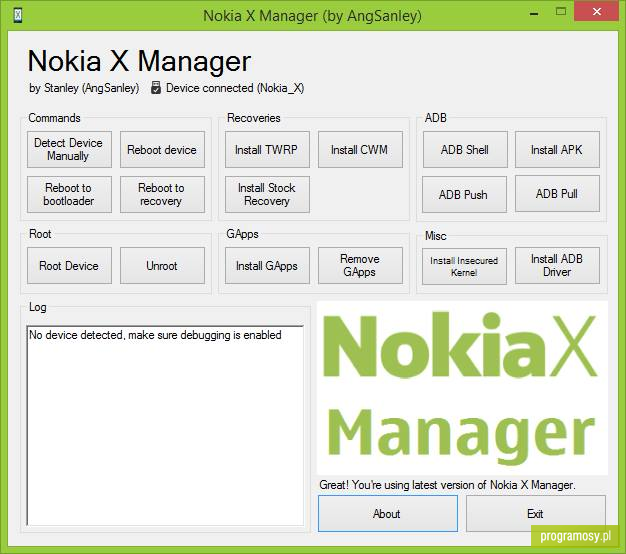Click Install APK button
Viewport: 626px width, 554px height.
coord(557,150)
